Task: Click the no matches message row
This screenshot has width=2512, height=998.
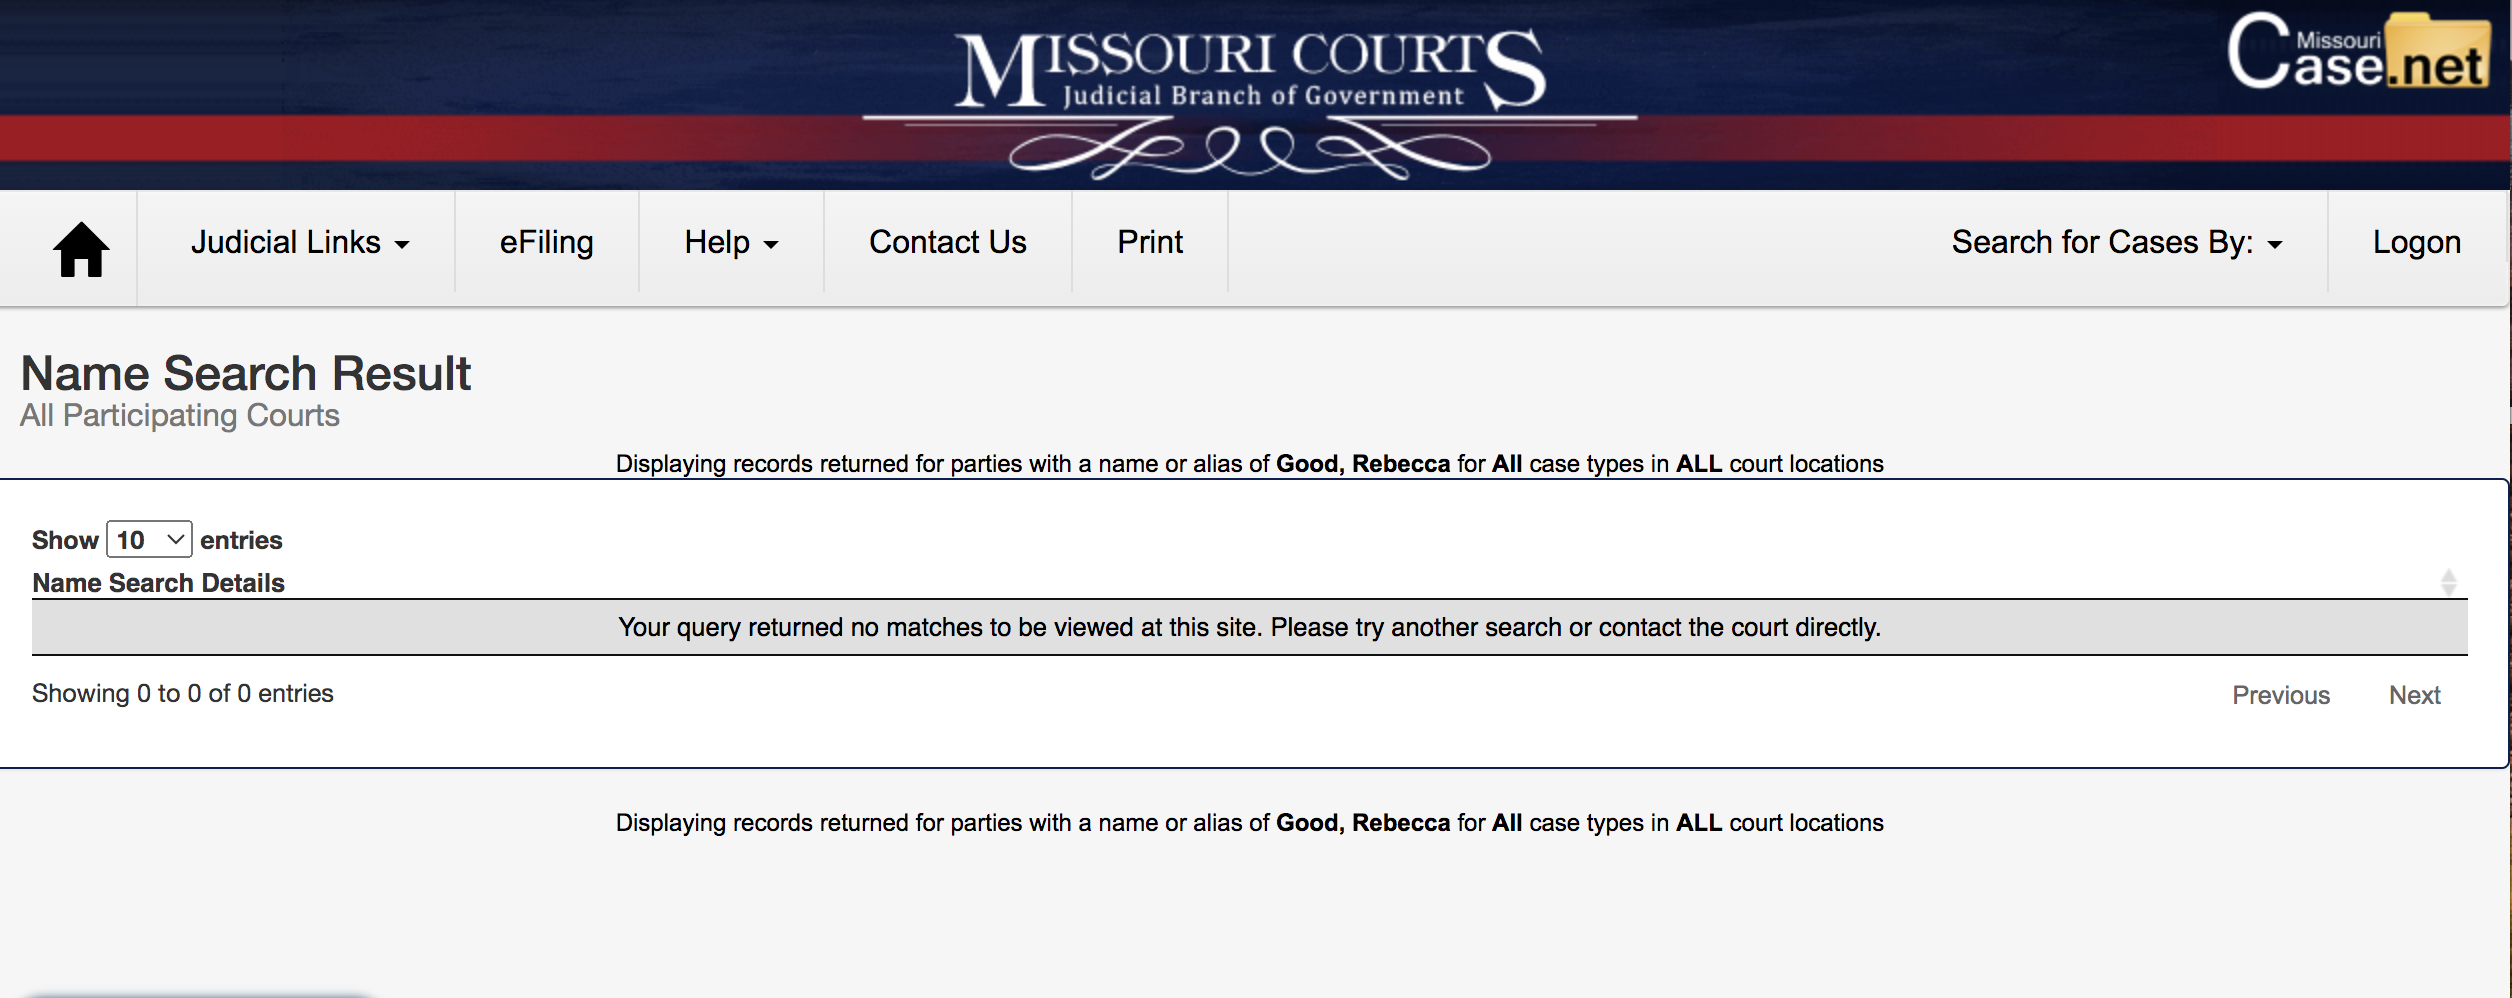Action: point(1249,627)
